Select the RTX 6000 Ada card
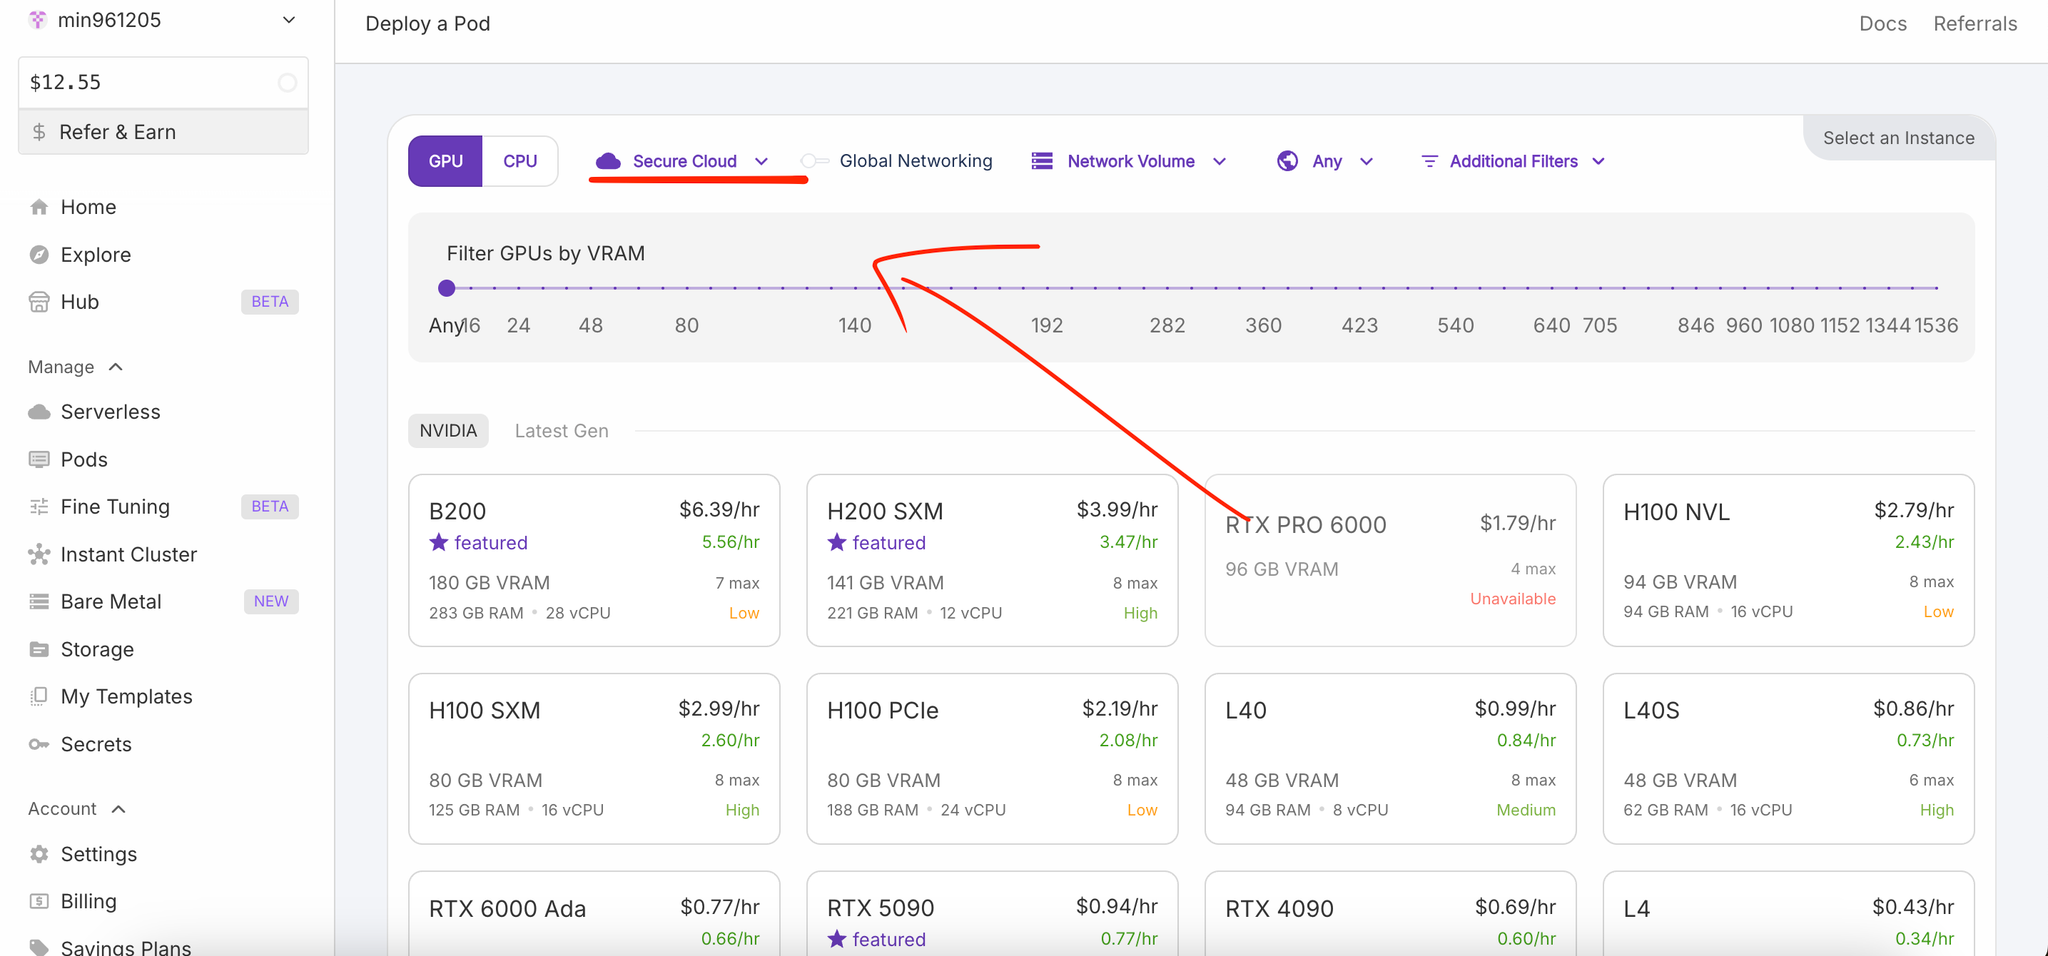The height and width of the screenshot is (956, 2048). (594, 914)
